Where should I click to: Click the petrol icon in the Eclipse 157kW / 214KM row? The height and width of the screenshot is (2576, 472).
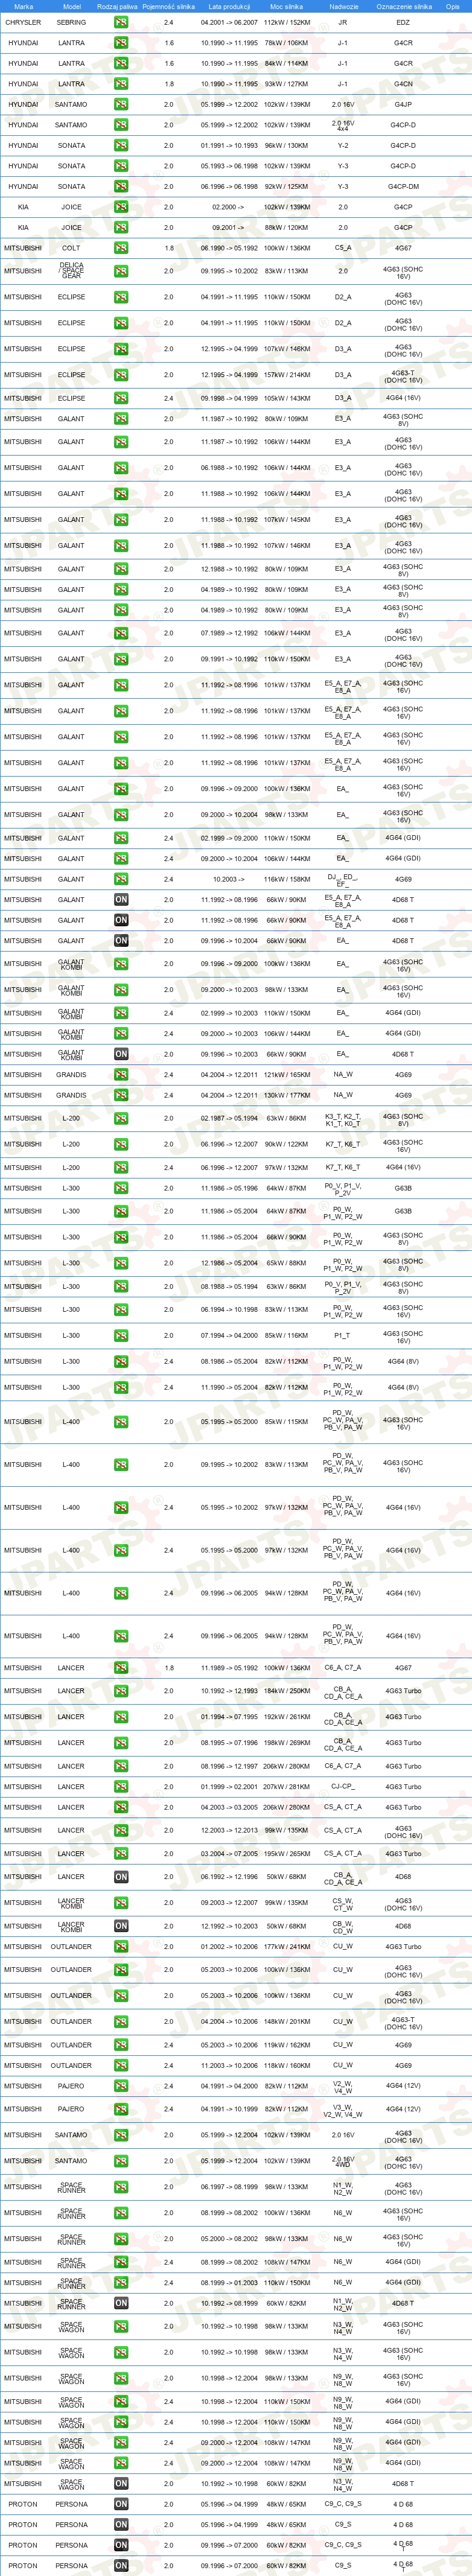[x=120, y=375]
